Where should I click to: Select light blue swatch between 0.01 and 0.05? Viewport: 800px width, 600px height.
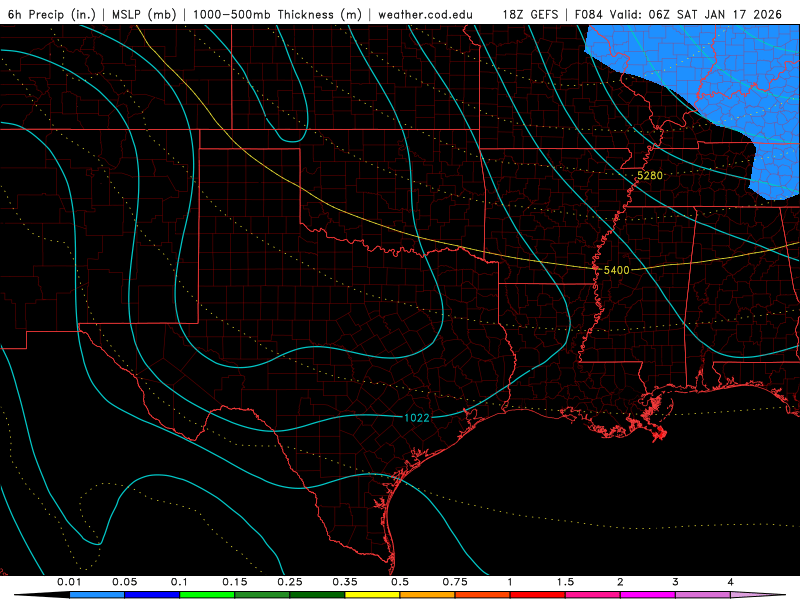(x=96, y=595)
